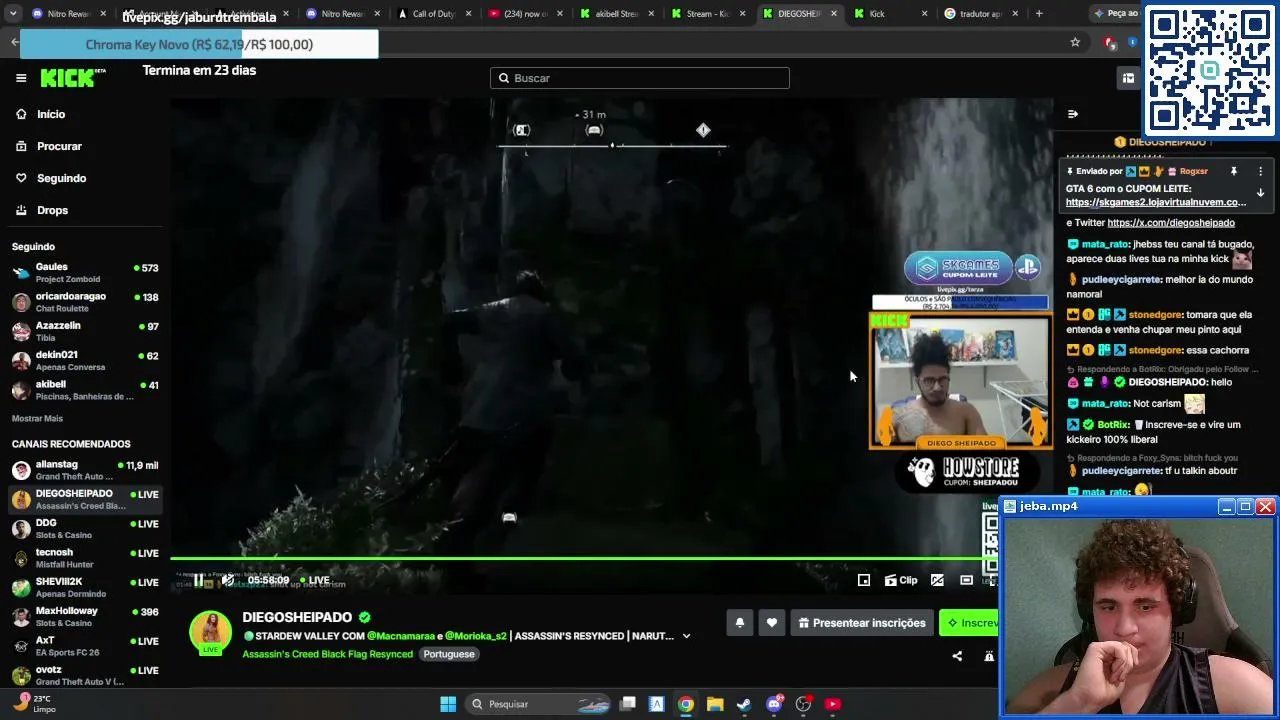Switch to the akibell Stream tab
The height and width of the screenshot is (720, 1280).
pyautogui.click(x=616, y=14)
